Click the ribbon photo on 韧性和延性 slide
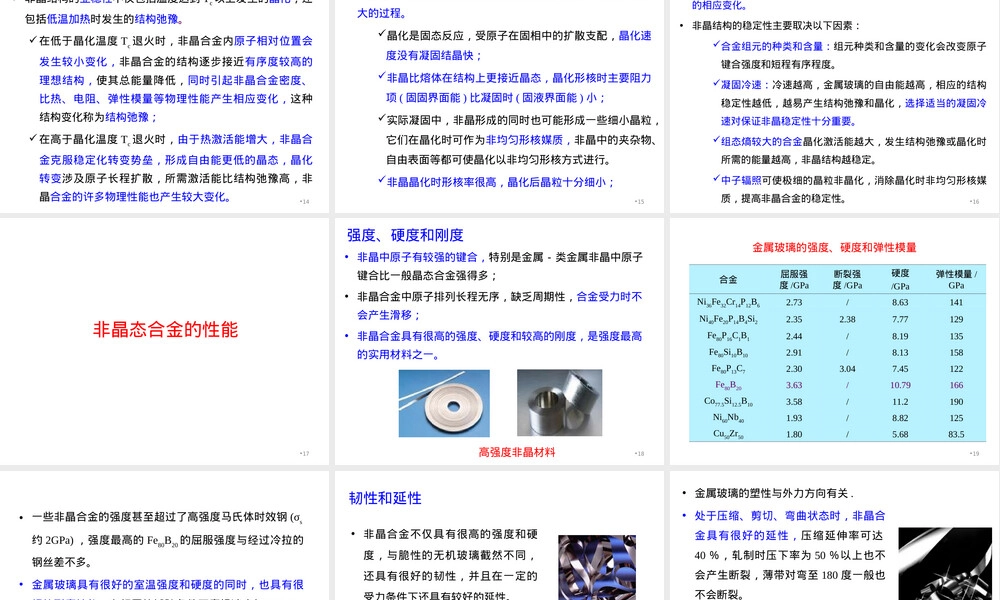This screenshot has width=1000, height=600. 597,567
